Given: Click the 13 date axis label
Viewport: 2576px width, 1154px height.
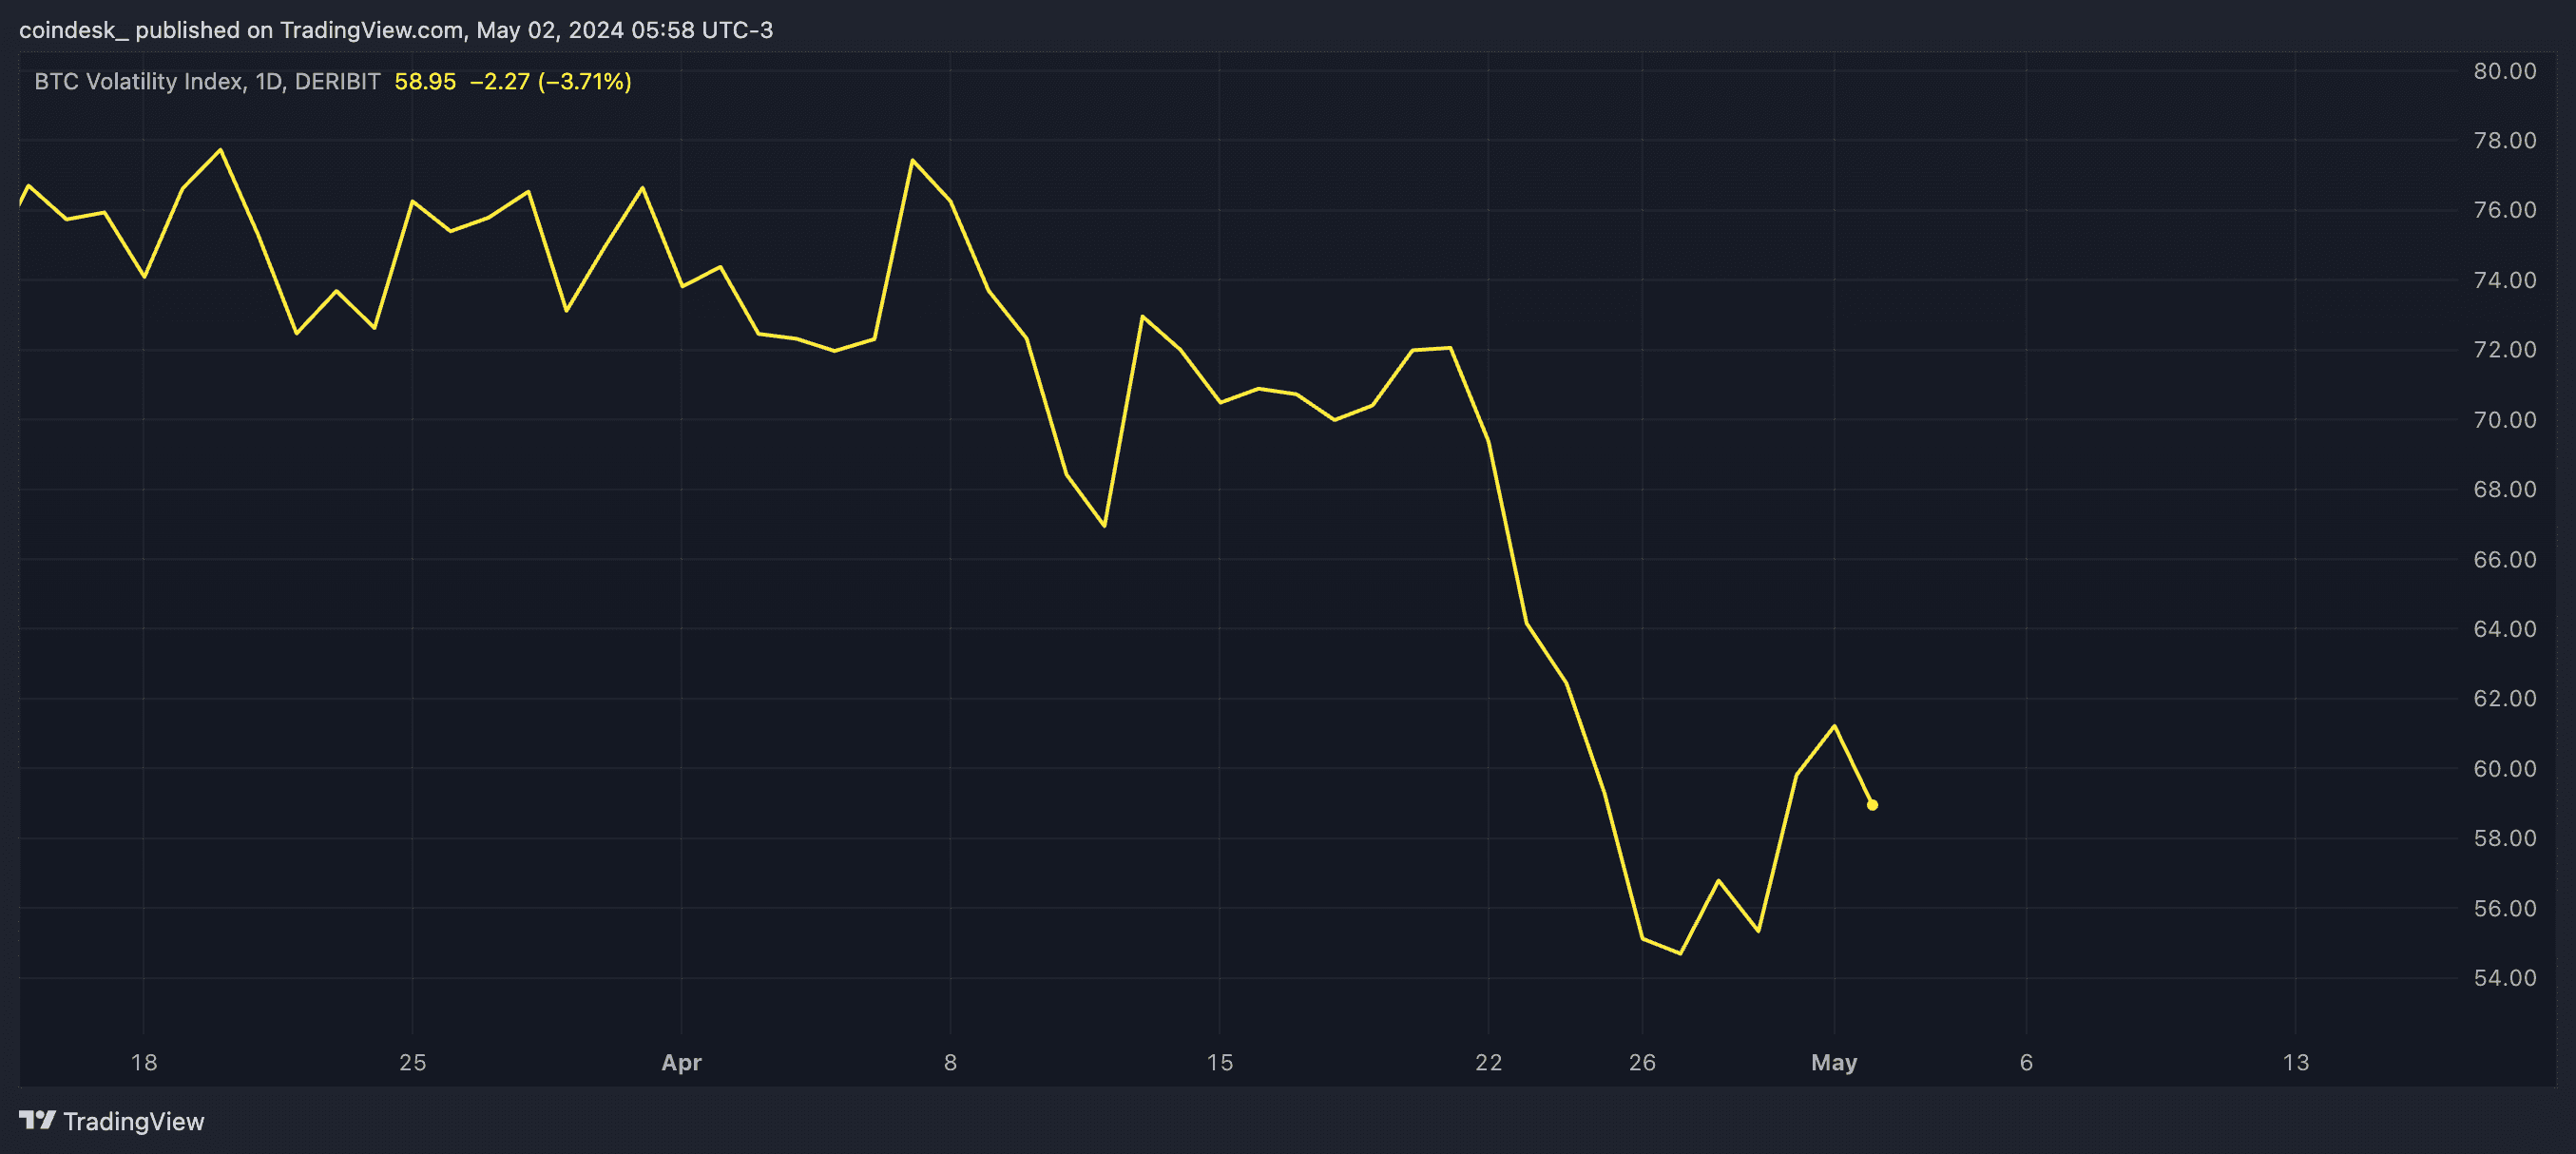Looking at the screenshot, I should [2296, 1062].
